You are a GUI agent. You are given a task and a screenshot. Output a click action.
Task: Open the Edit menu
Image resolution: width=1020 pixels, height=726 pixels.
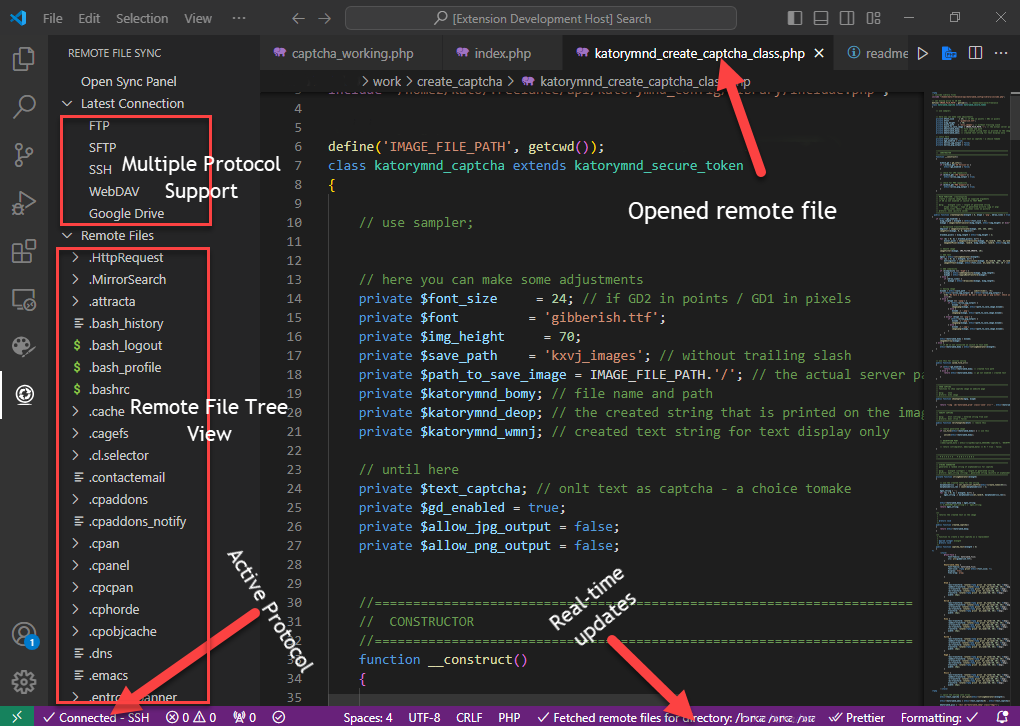tap(89, 18)
